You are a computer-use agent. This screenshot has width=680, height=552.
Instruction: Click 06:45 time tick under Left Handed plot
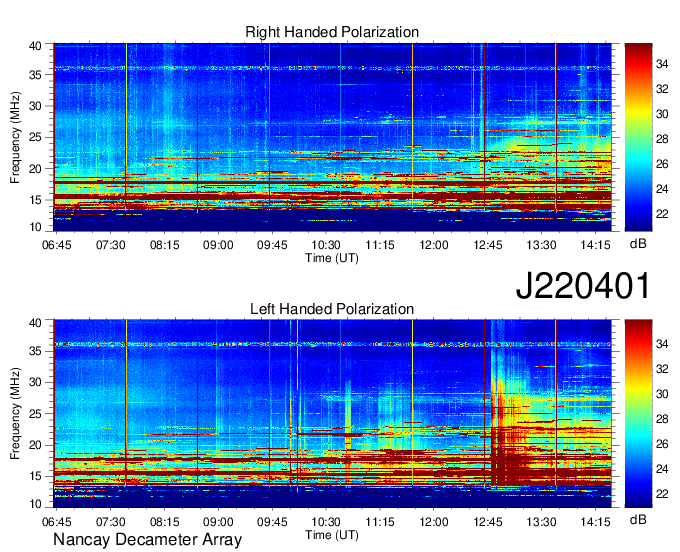click(57, 522)
